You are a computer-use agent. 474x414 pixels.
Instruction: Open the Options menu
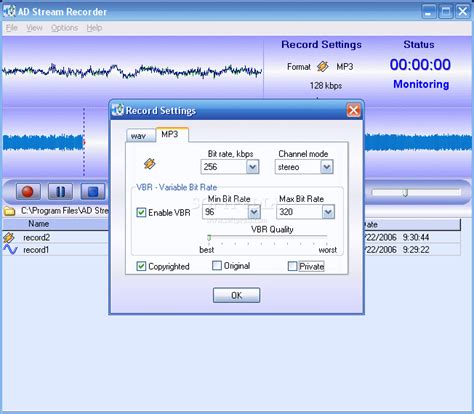pos(64,28)
